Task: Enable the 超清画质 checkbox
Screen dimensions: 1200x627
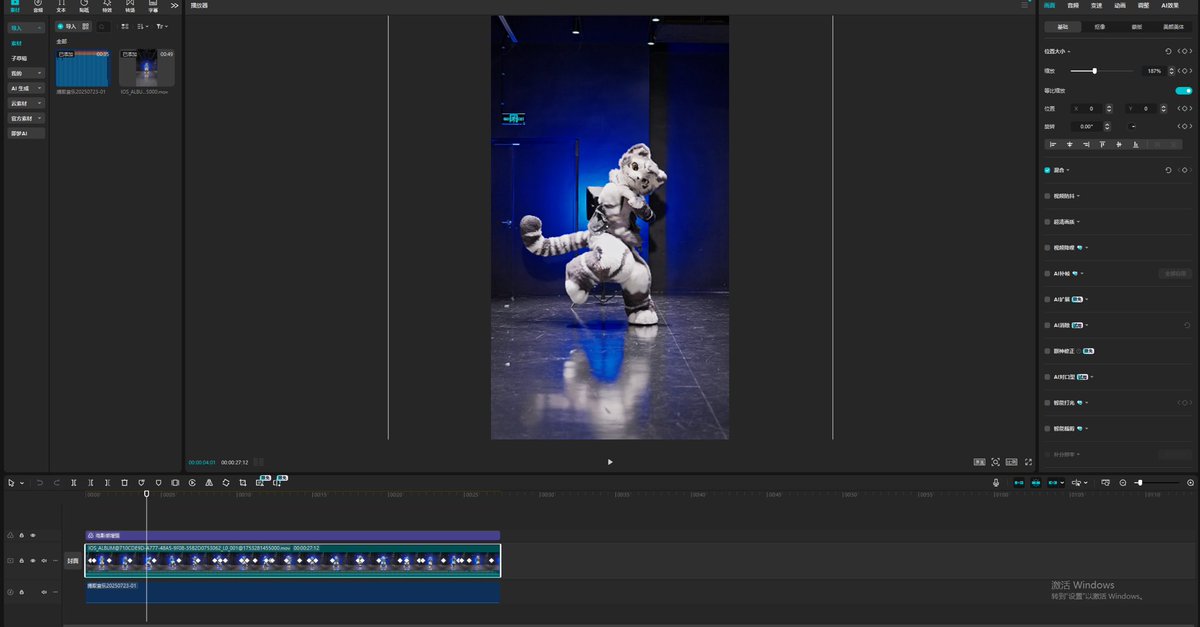Action: tap(1047, 222)
